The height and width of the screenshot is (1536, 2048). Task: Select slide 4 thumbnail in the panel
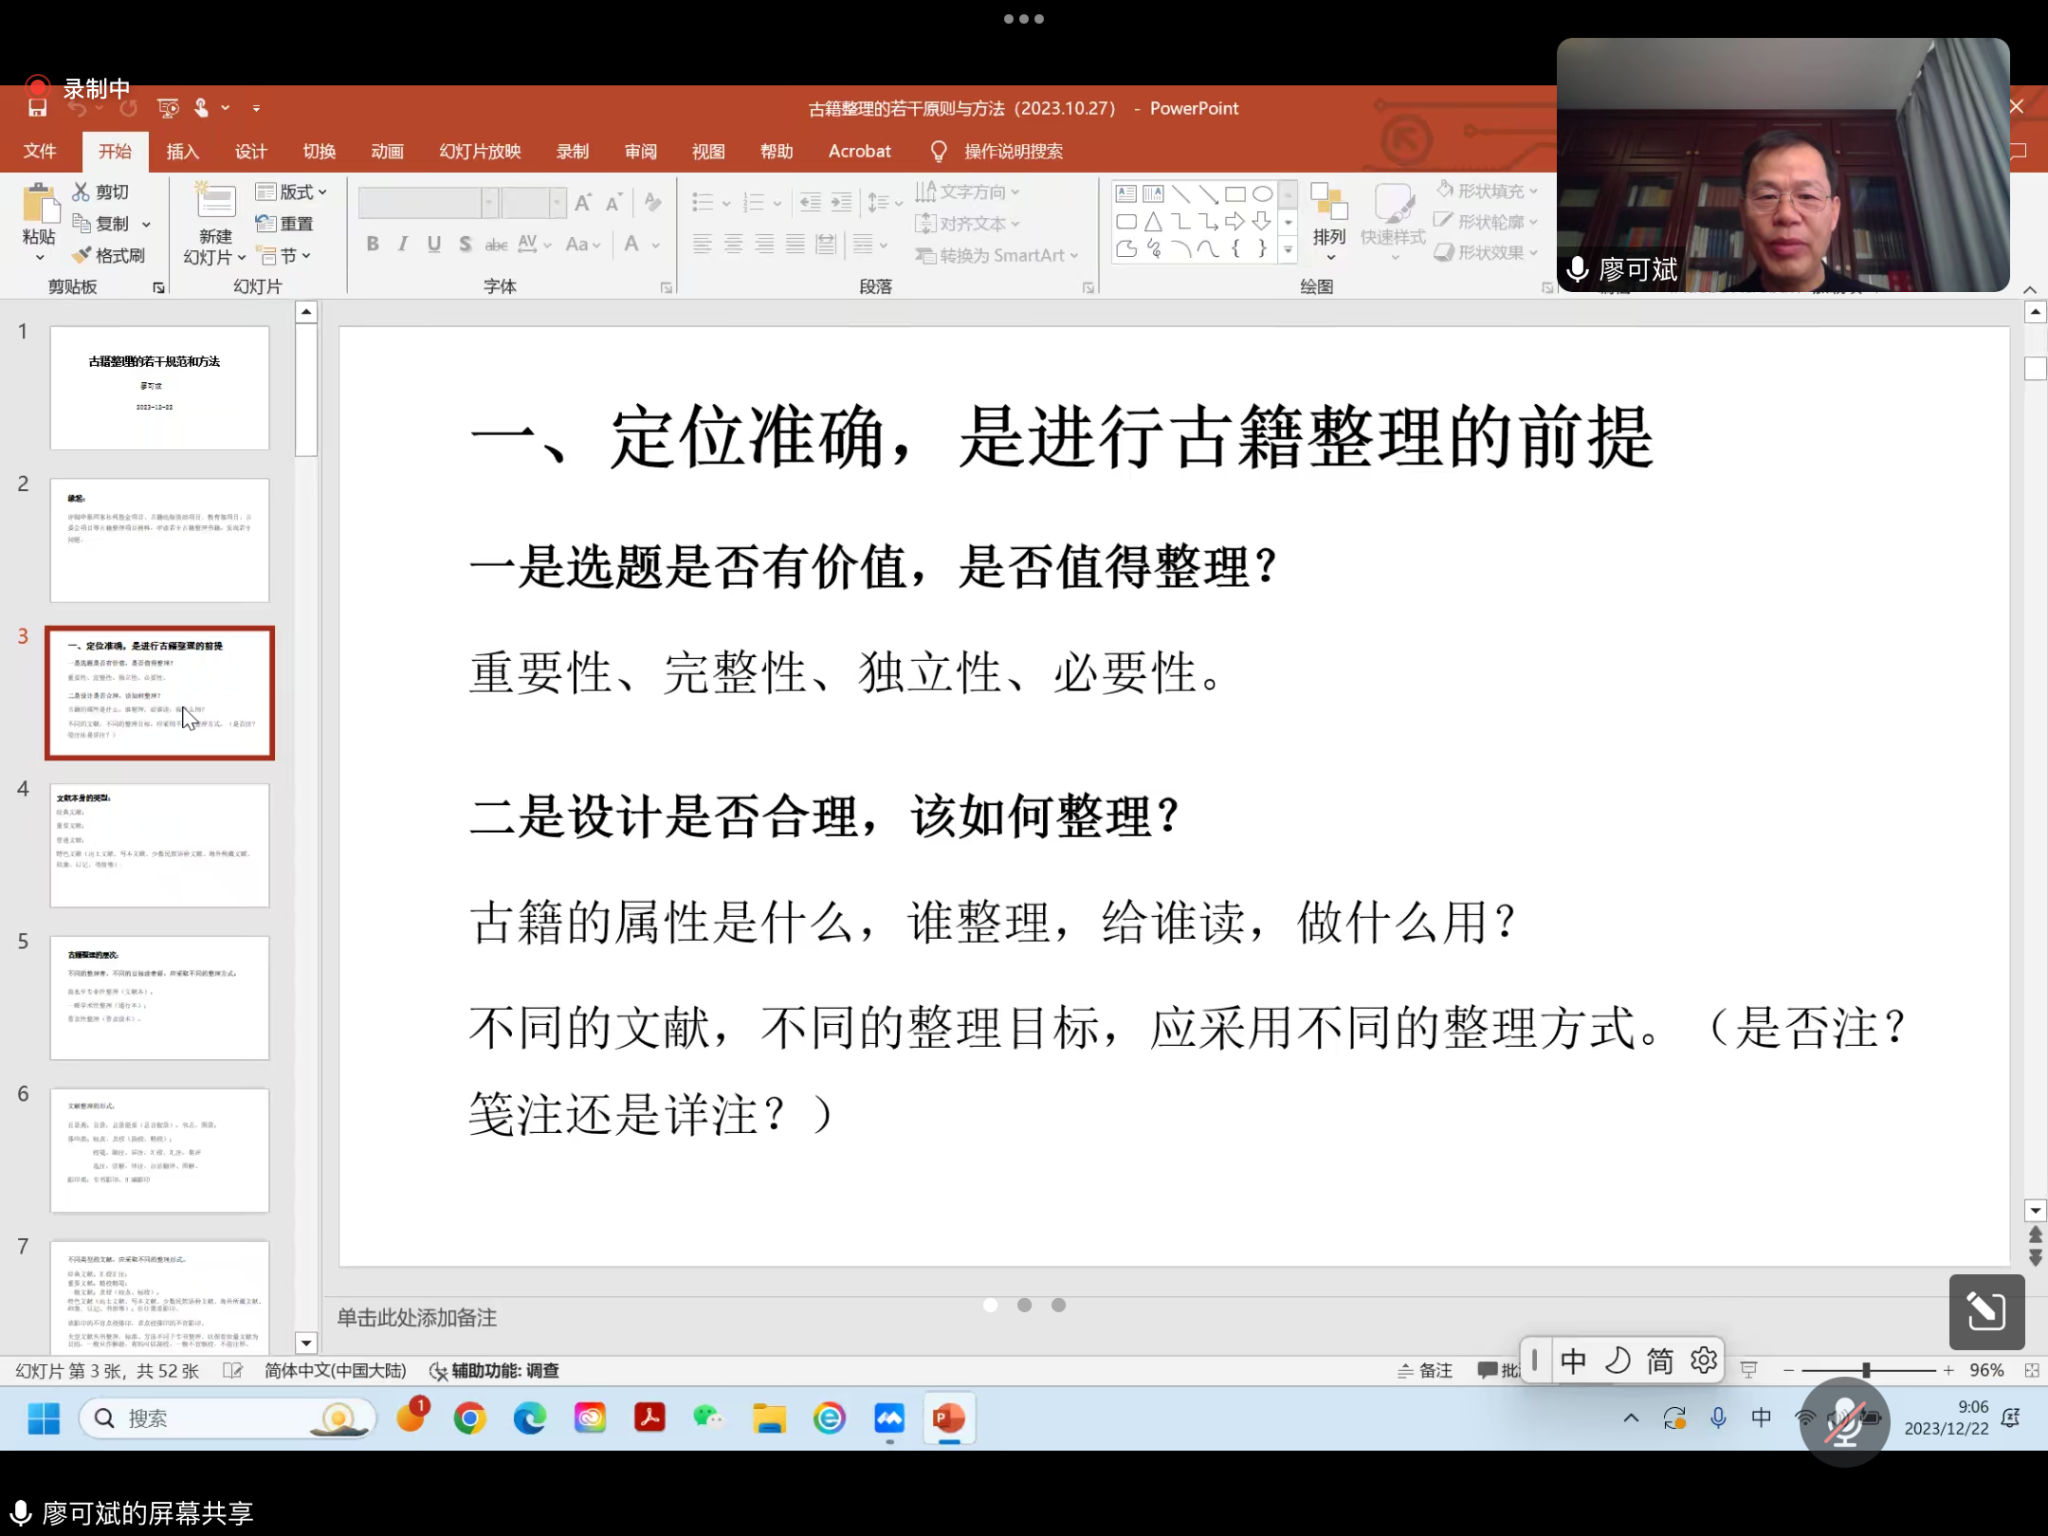click(160, 845)
